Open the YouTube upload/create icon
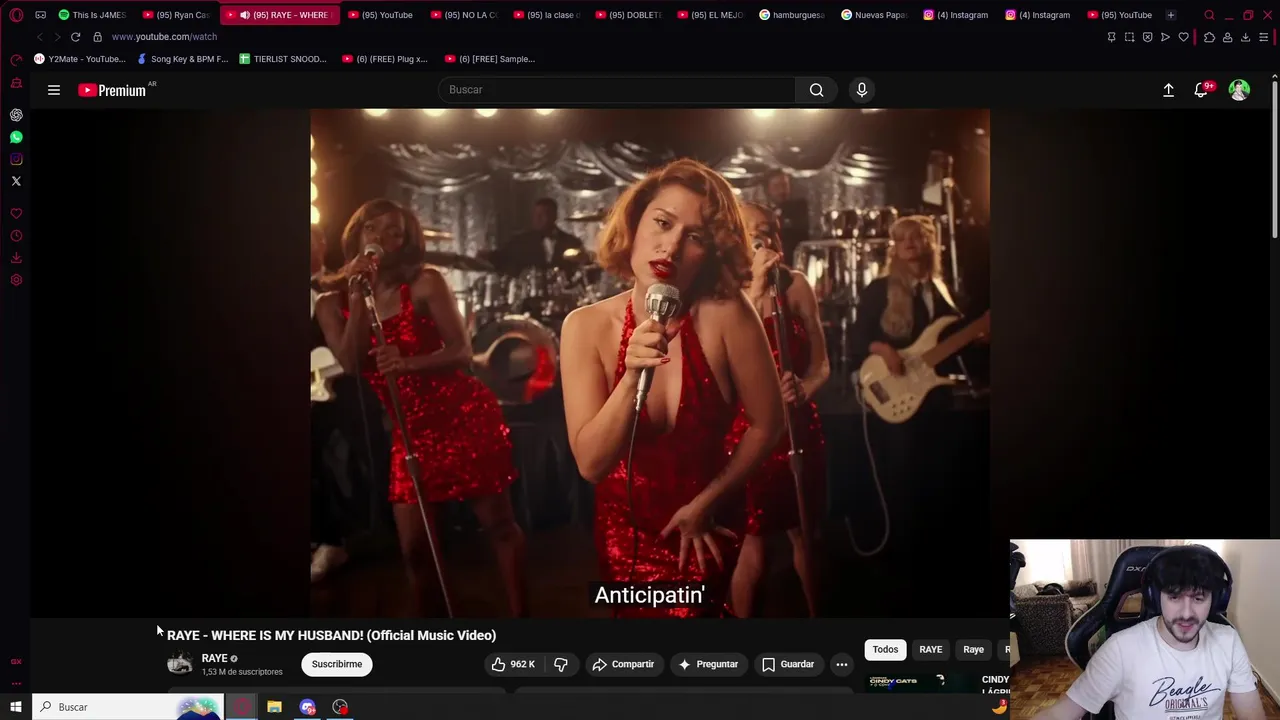This screenshot has width=1280, height=720. point(1168,90)
